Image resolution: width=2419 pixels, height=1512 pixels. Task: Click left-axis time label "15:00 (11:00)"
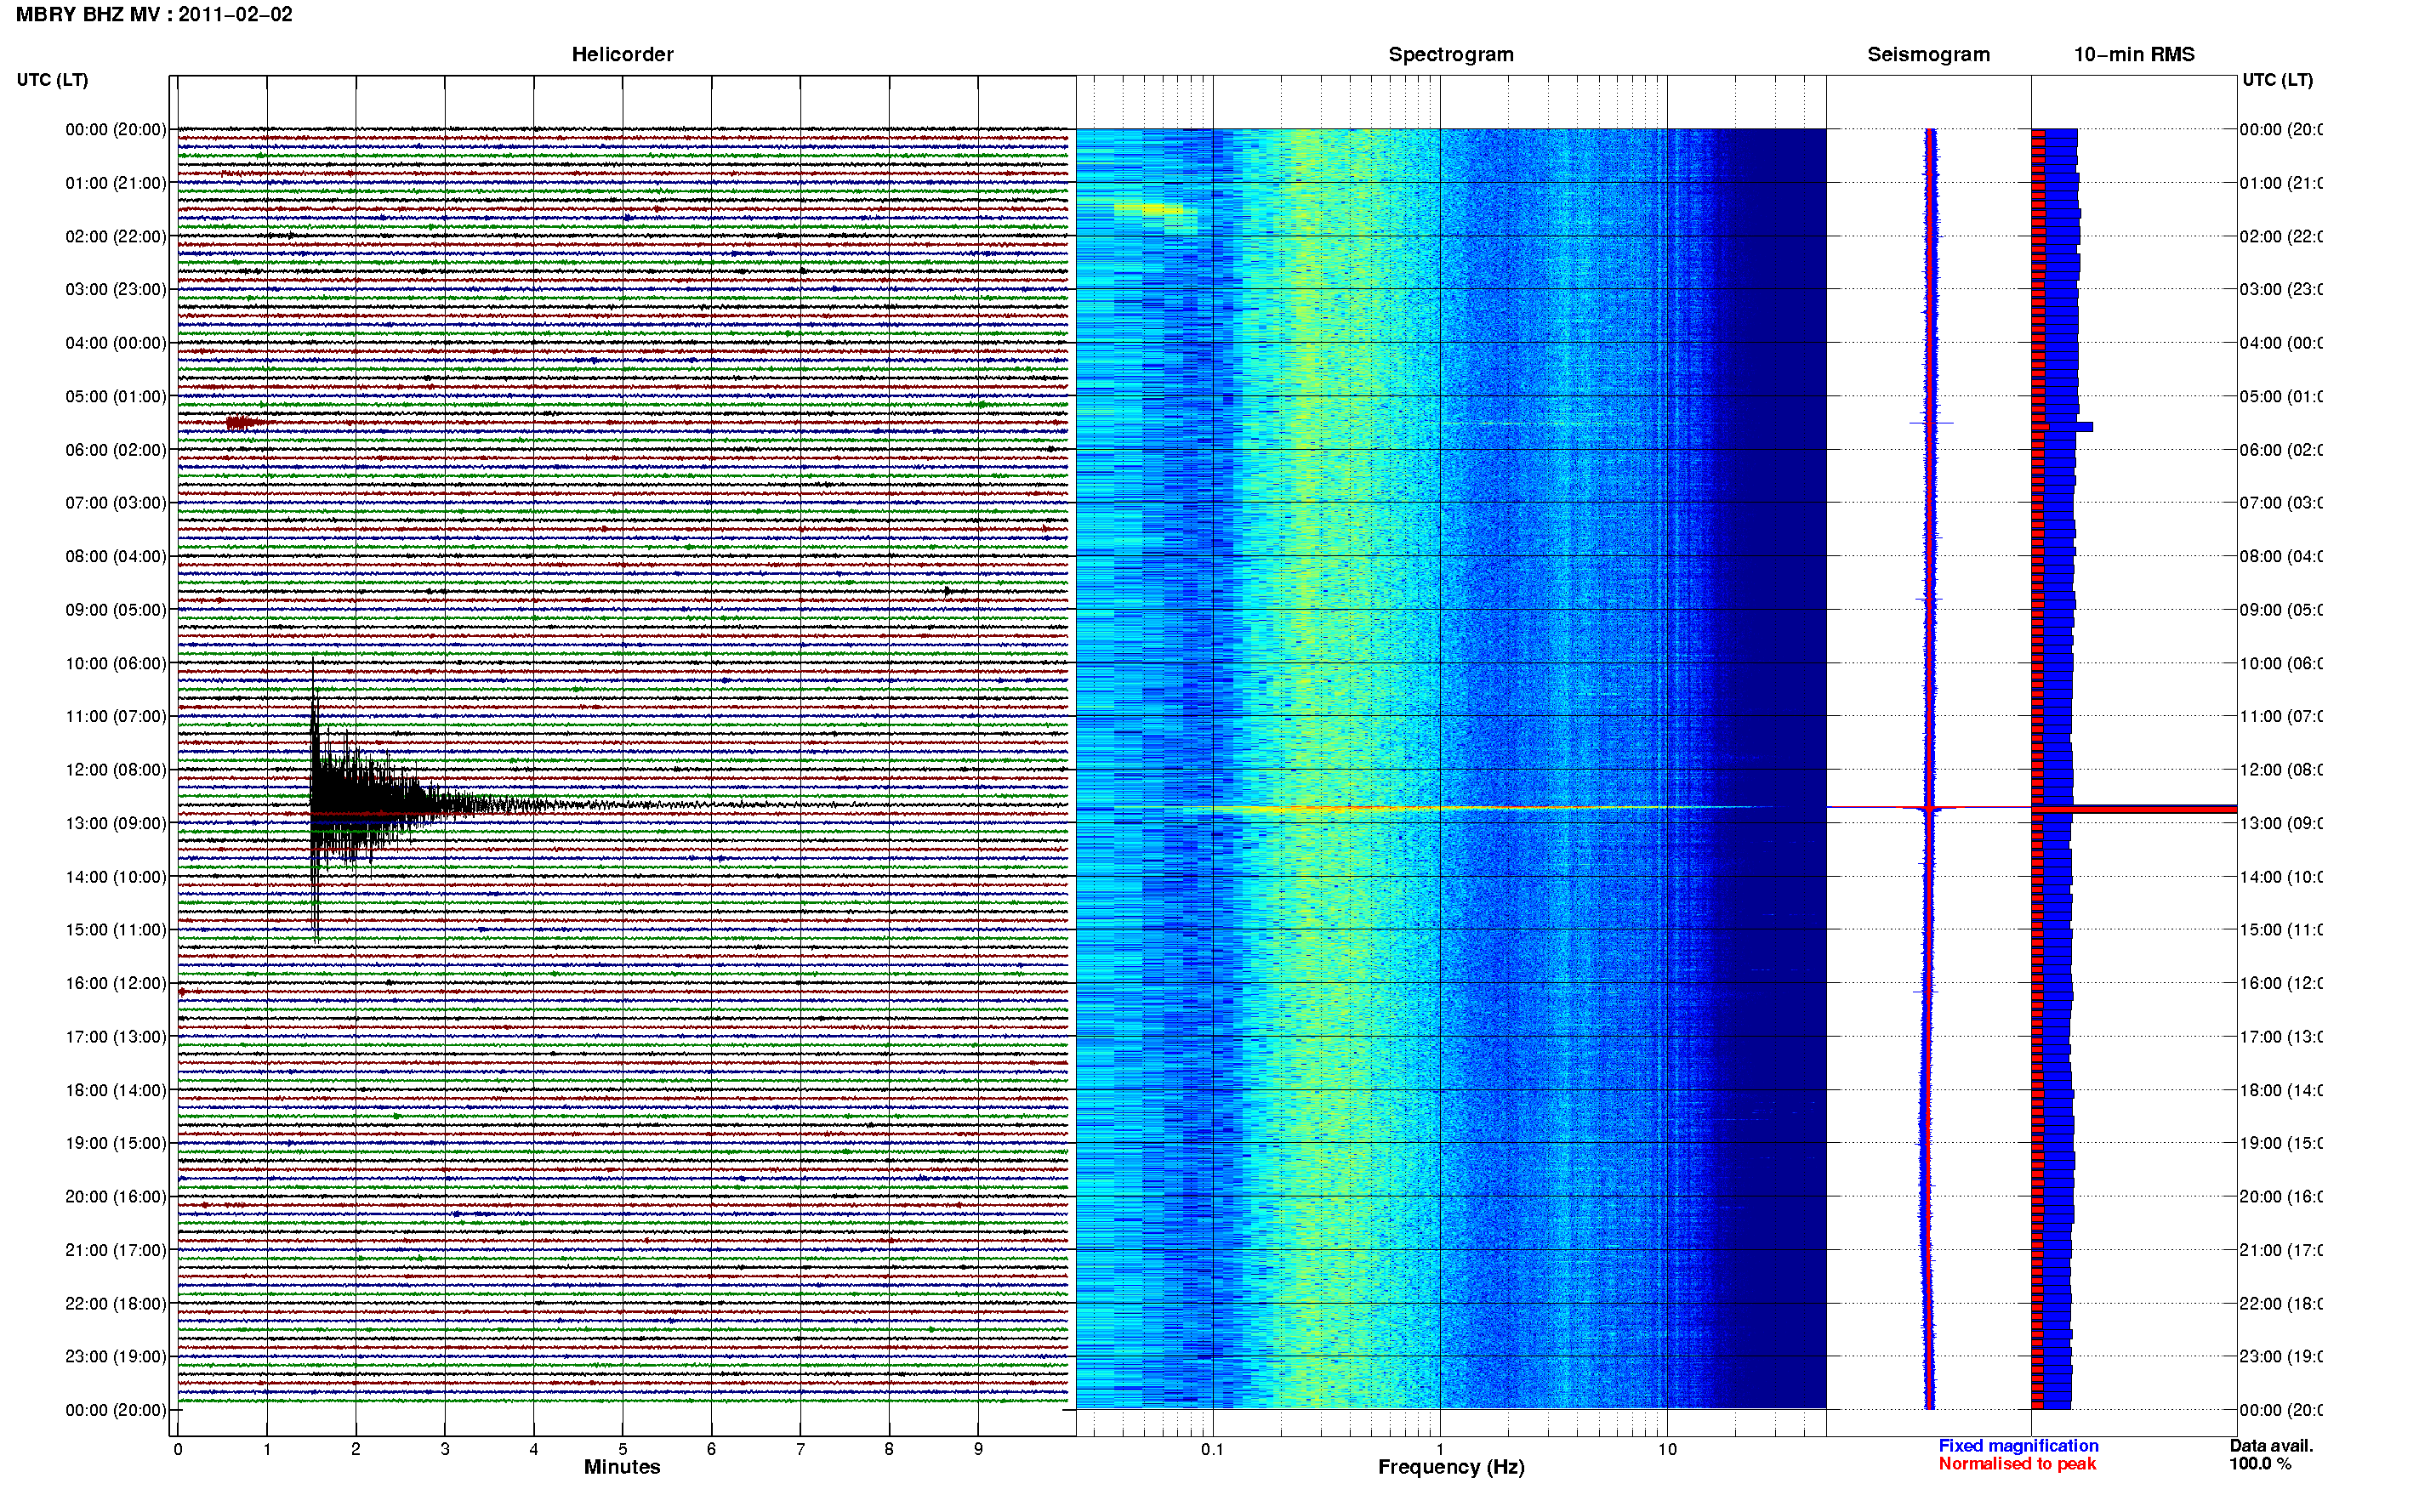click(x=116, y=929)
